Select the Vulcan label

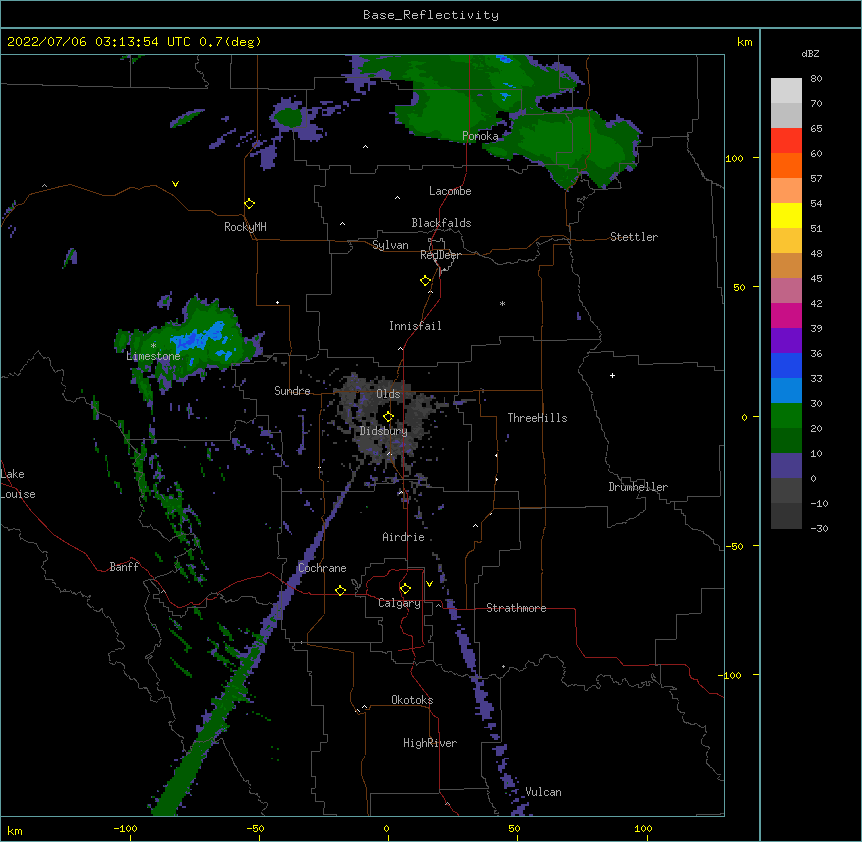tap(543, 792)
